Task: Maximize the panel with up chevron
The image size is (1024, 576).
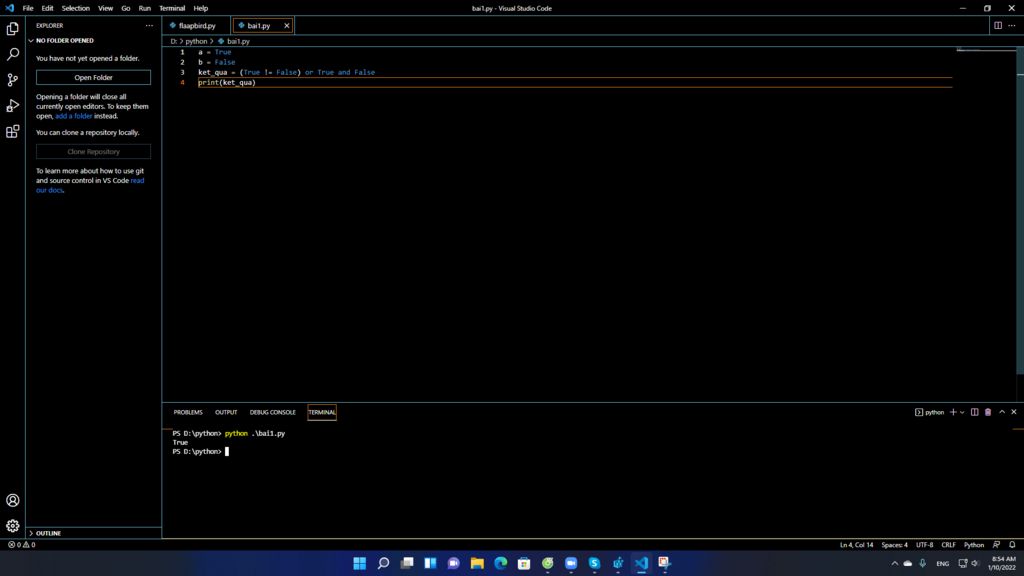Action: click(x=1002, y=412)
